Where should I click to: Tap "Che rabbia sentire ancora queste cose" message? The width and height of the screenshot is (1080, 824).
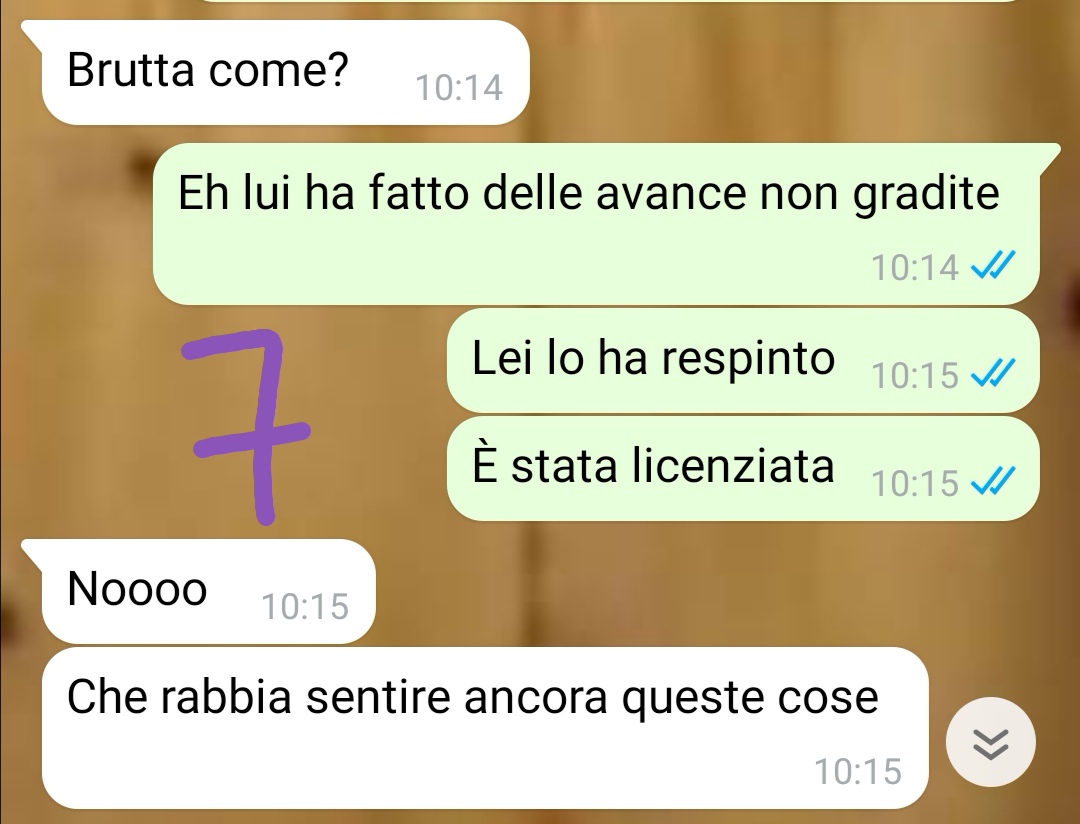[x=485, y=728]
